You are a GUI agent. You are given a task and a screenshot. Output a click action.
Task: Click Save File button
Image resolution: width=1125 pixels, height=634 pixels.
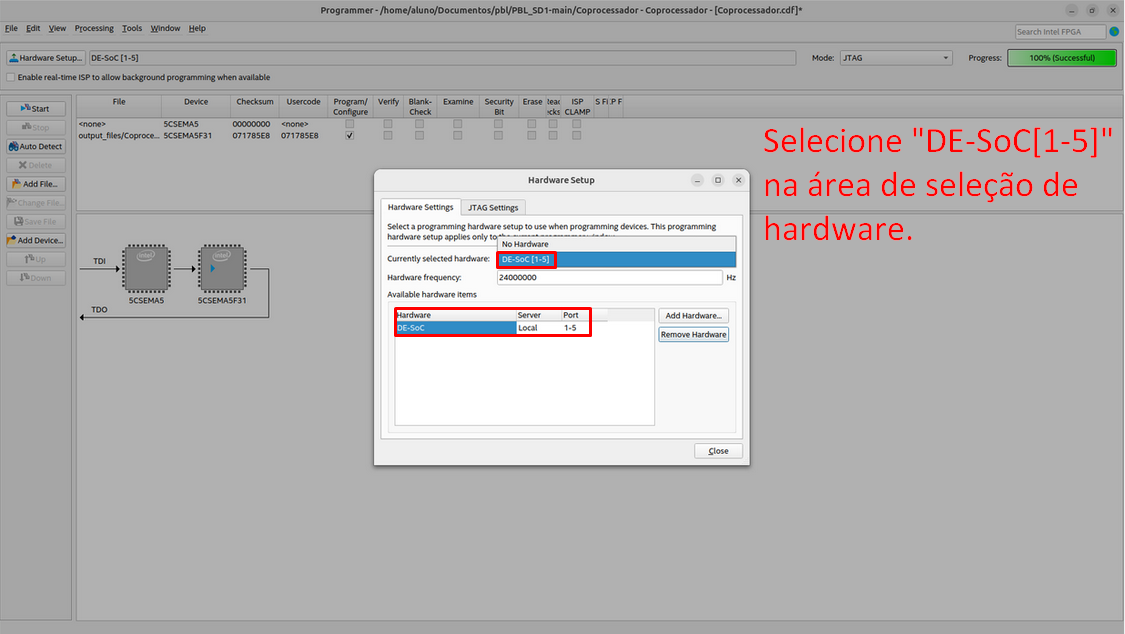pyautogui.click(x=36, y=222)
